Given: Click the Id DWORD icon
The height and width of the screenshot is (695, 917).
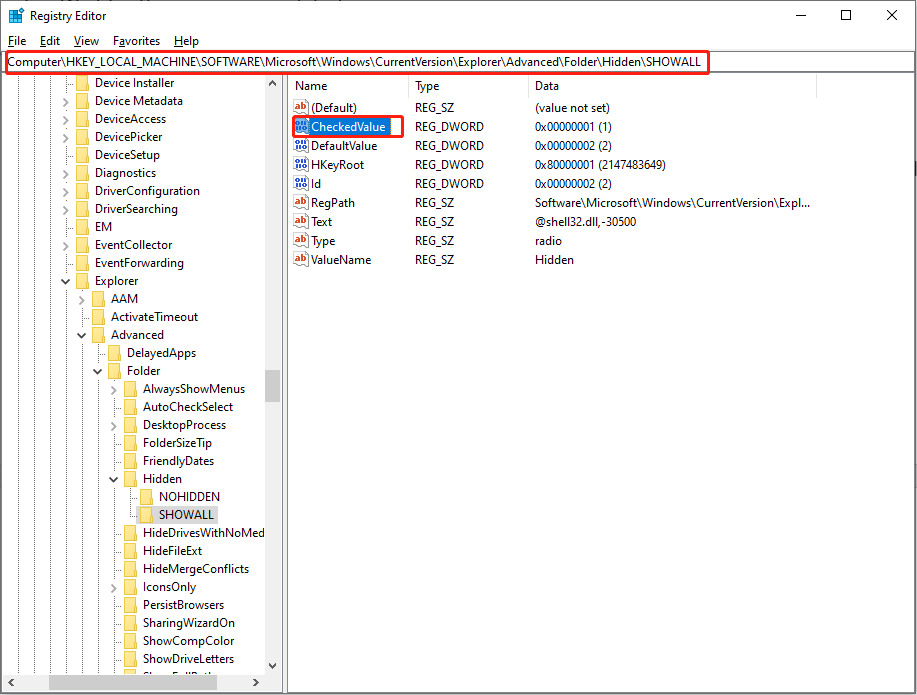Looking at the screenshot, I should click(301, 184).
